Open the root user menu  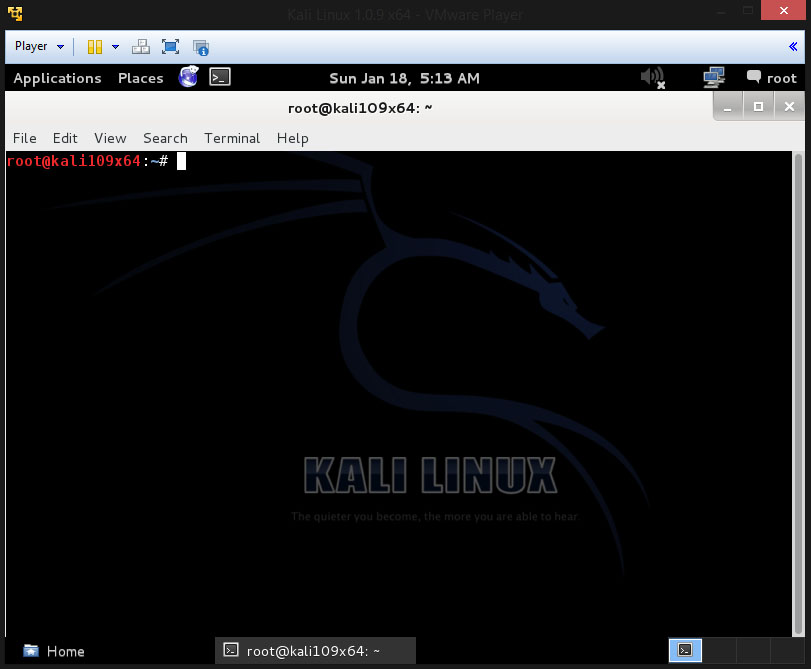(x=782, y=79)
